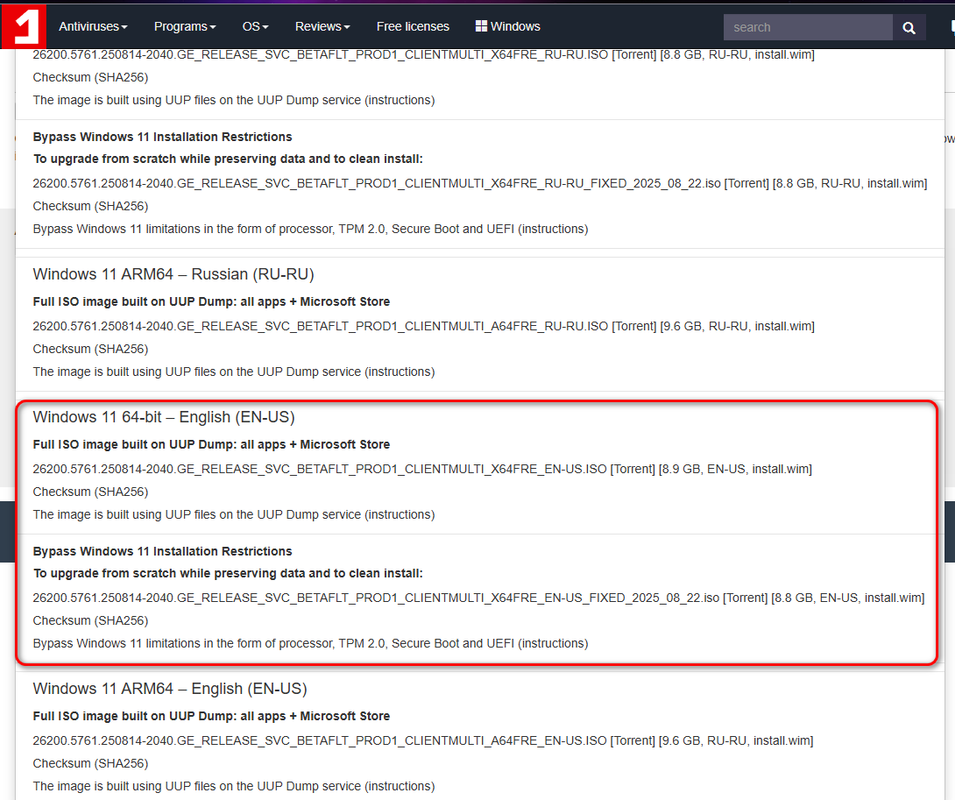Click EN-US Bypass Windows 11 Installation Restrictions text
Viewport: 955px width, 800px height.
point(163,552)
